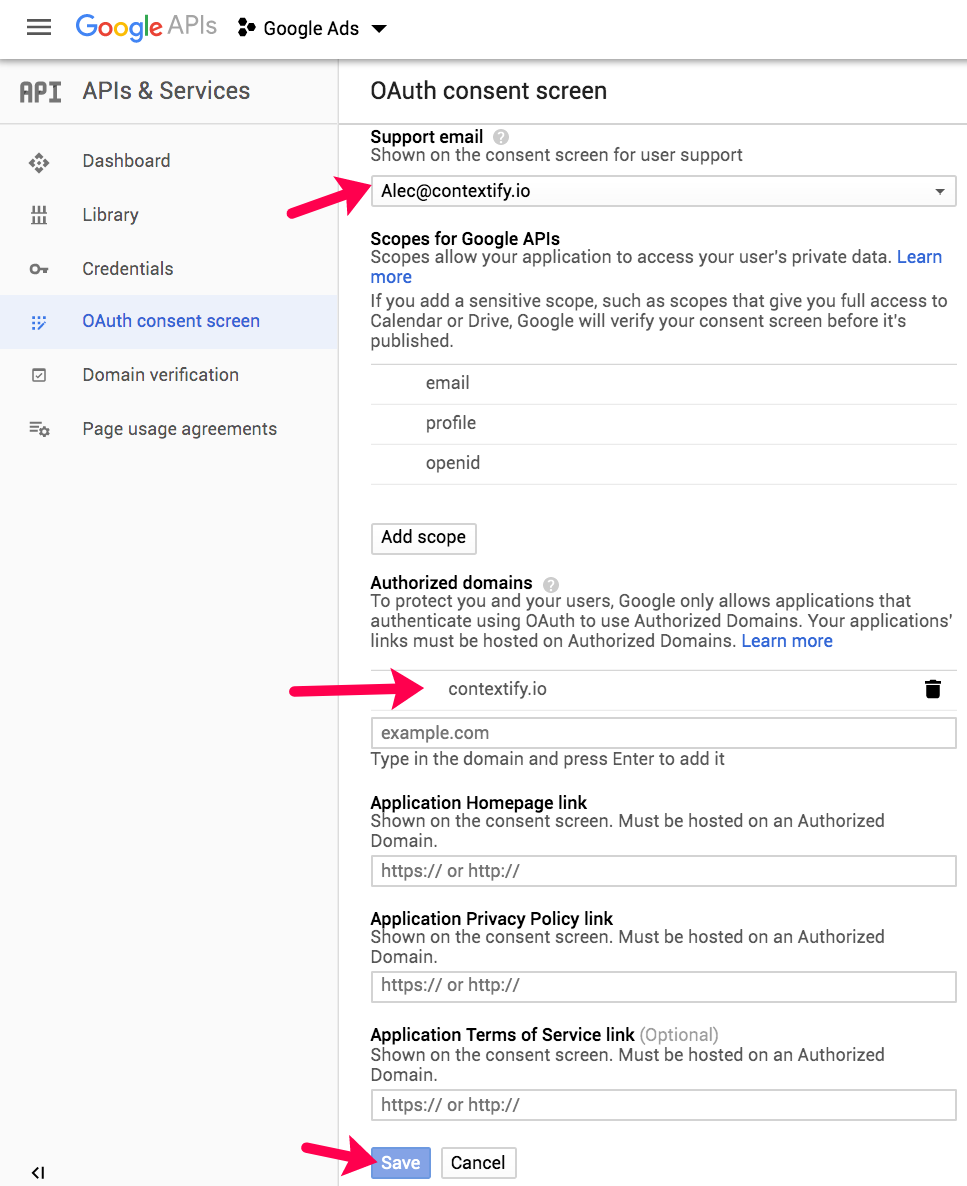Click the Support email help icon
Image resolution: width=967 pixels, height=1186 pixels.
tap(501, 137)
